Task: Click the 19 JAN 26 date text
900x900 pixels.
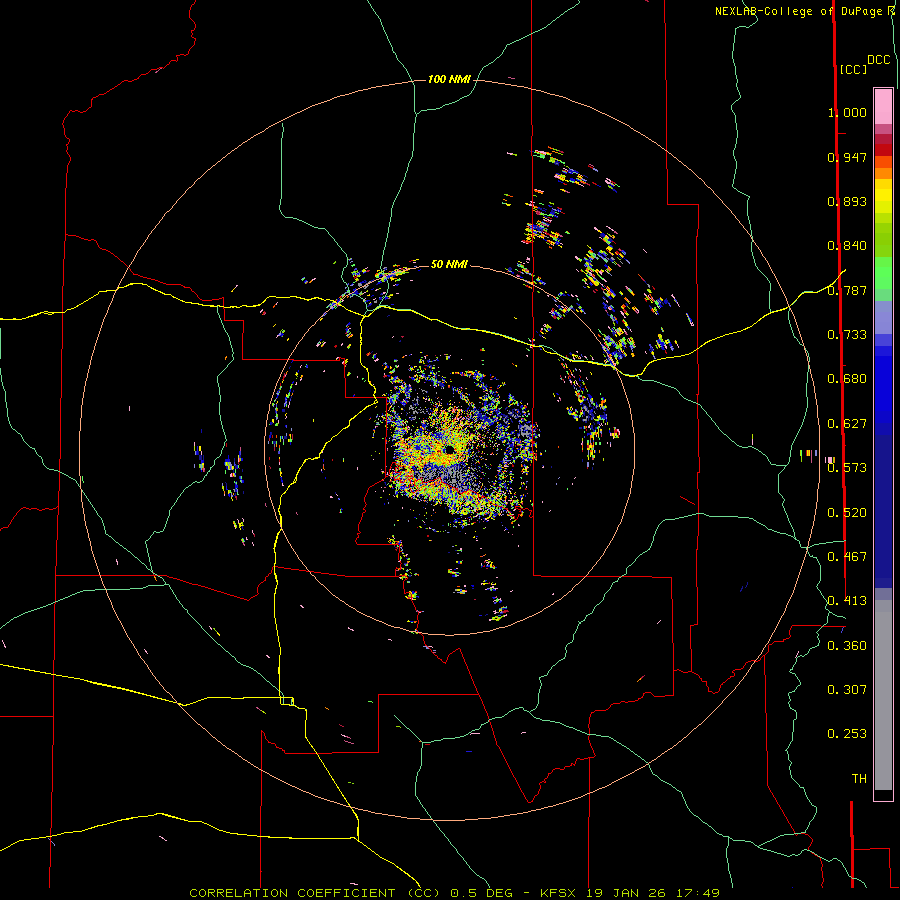Action: coord(624,893)
